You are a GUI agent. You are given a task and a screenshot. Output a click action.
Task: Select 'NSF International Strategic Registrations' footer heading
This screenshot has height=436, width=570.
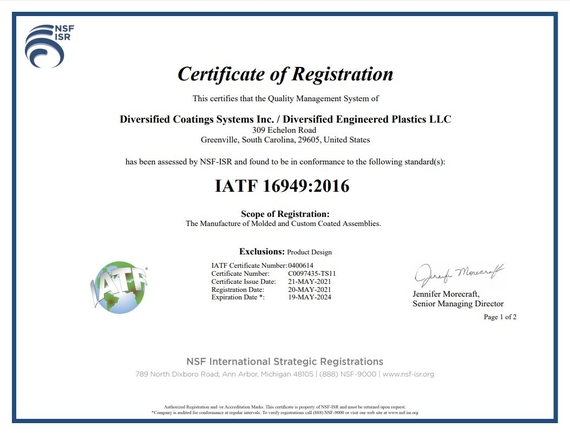click(285, 362)
